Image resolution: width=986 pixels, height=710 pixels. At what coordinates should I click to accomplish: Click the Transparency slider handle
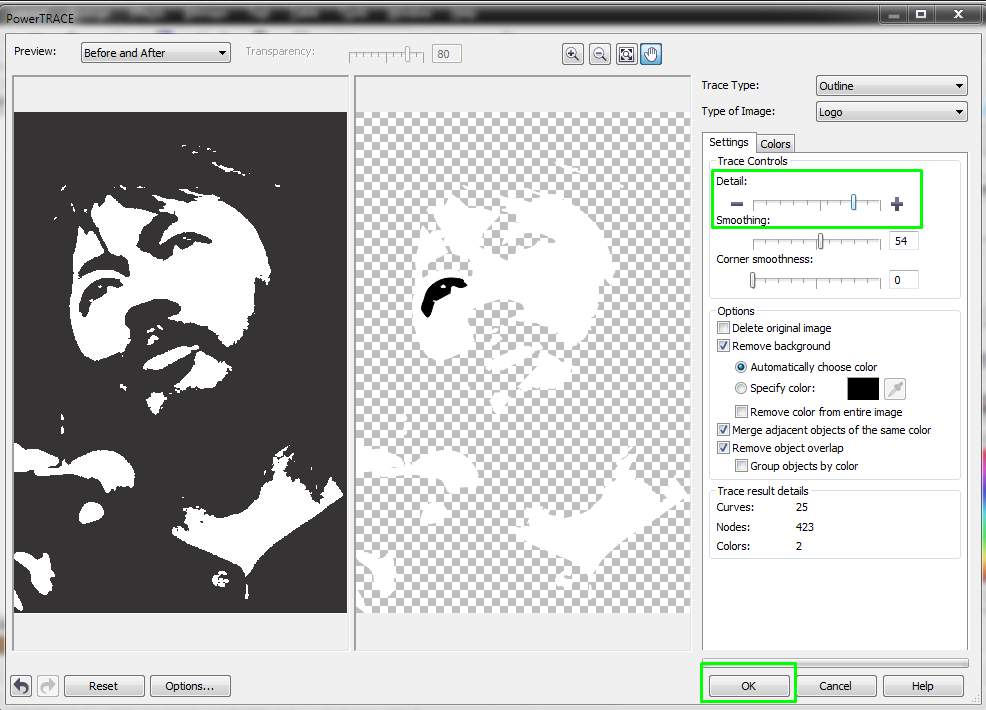407,54
